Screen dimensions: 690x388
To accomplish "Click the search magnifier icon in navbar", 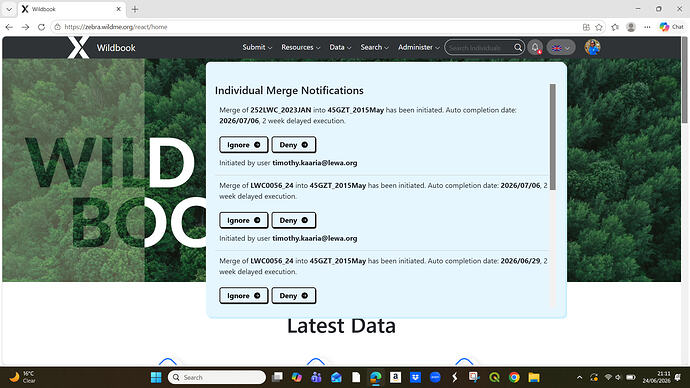I will (x=518, y=47).
